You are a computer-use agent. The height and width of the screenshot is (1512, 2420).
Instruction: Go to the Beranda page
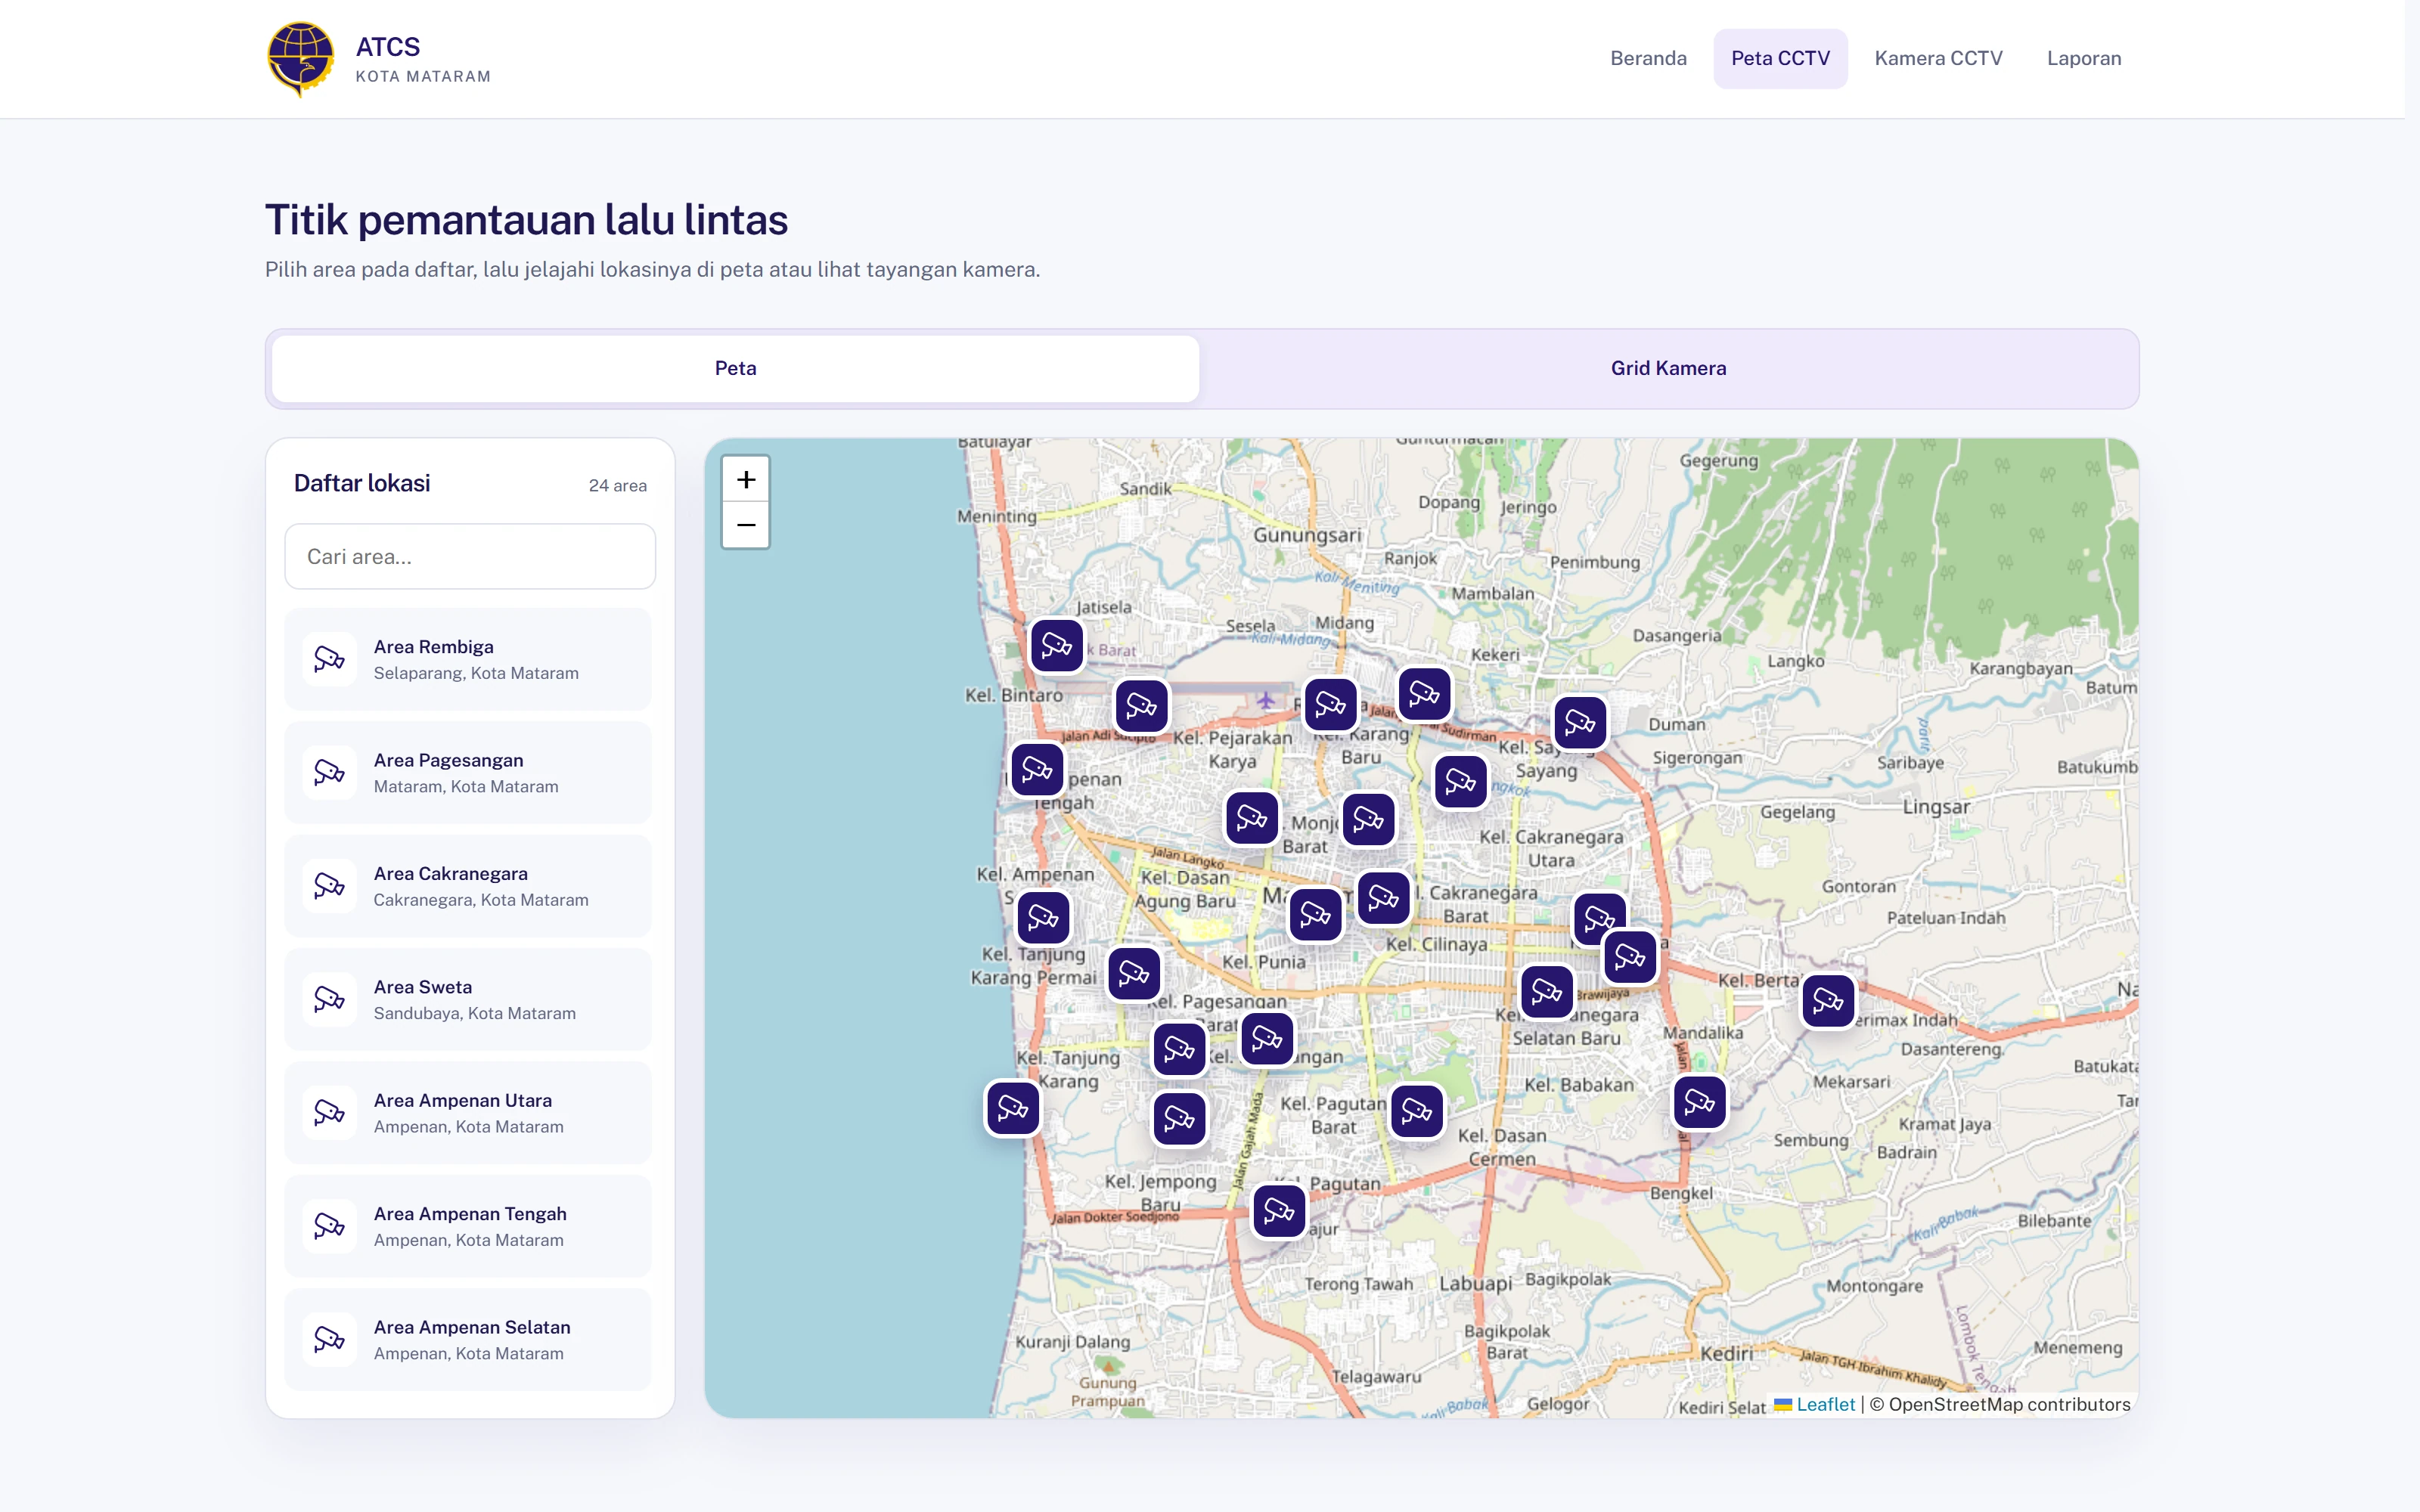[x=1648, y=58]
